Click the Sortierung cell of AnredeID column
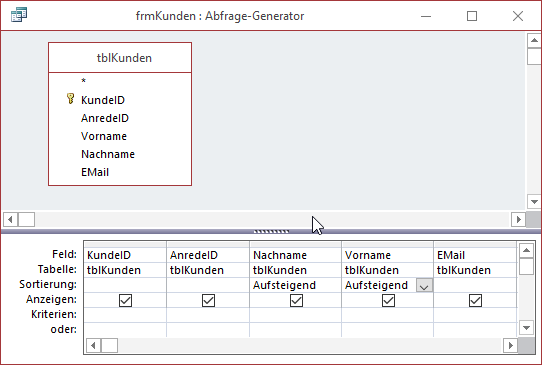The height and width of the screenshot is (365, 542). [x=208, y=285]
